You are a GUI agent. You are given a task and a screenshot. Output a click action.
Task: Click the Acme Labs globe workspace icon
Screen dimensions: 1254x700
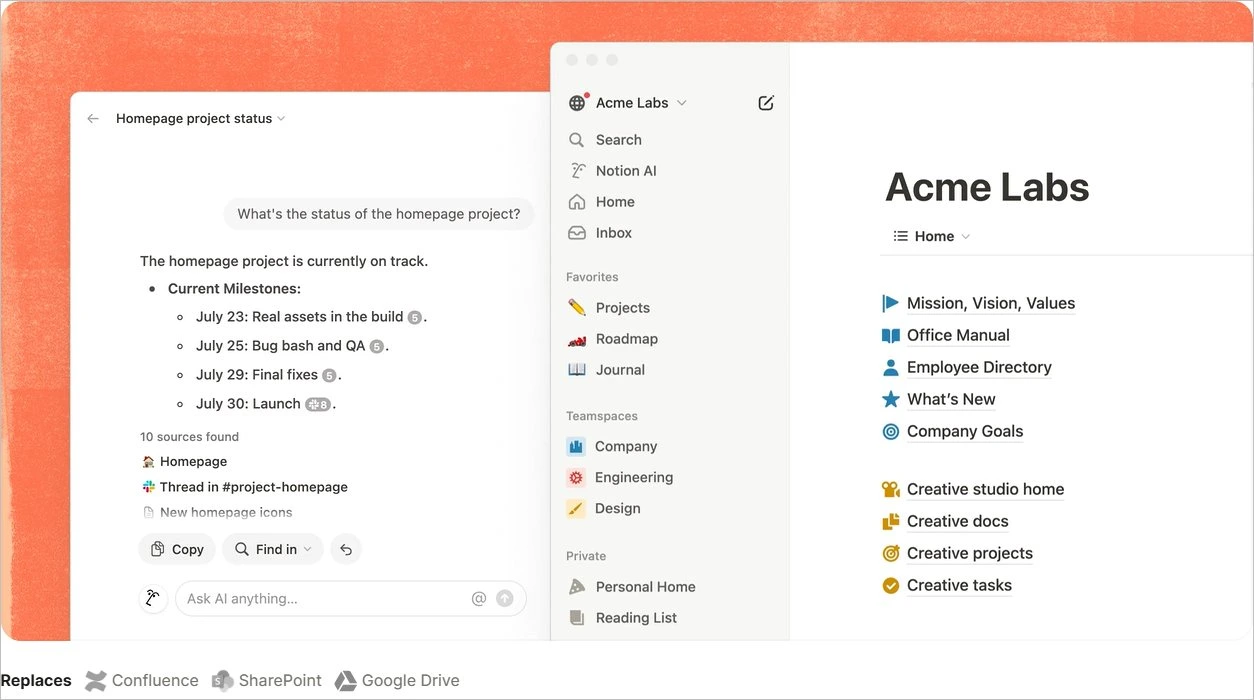tap(577, 103)
